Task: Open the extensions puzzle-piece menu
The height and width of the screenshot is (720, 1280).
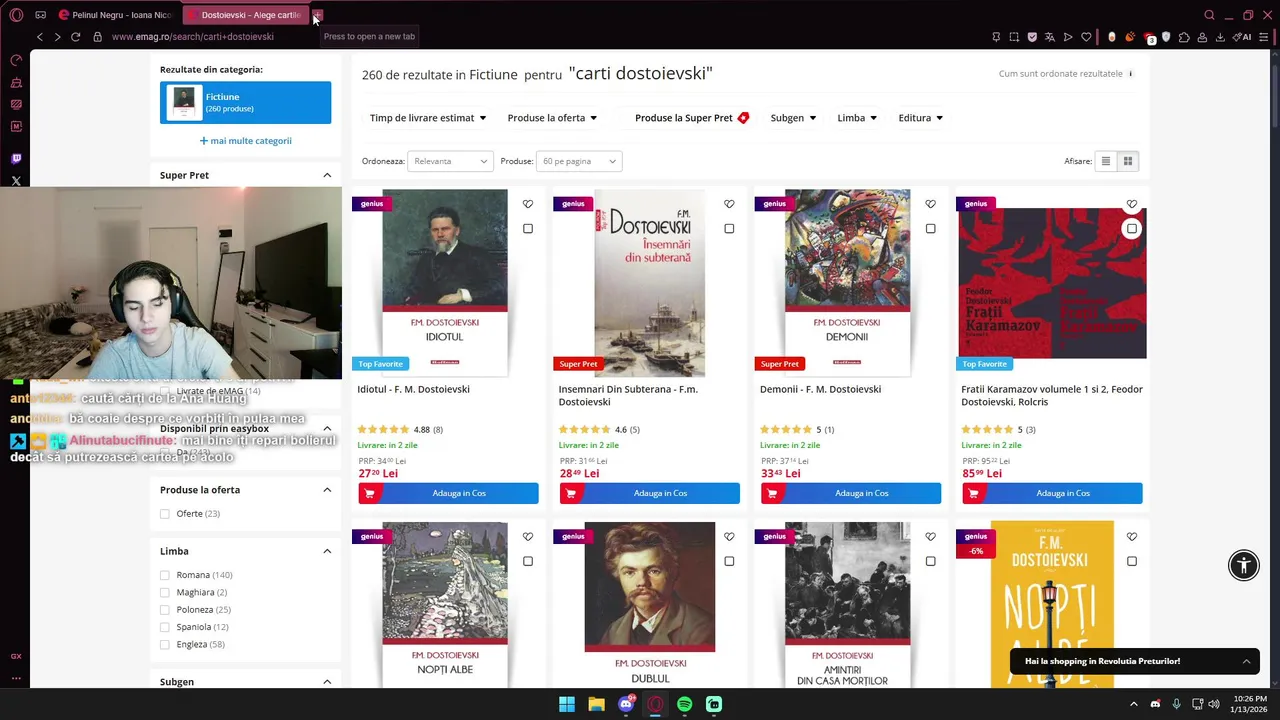Action: pos(1184,37)
